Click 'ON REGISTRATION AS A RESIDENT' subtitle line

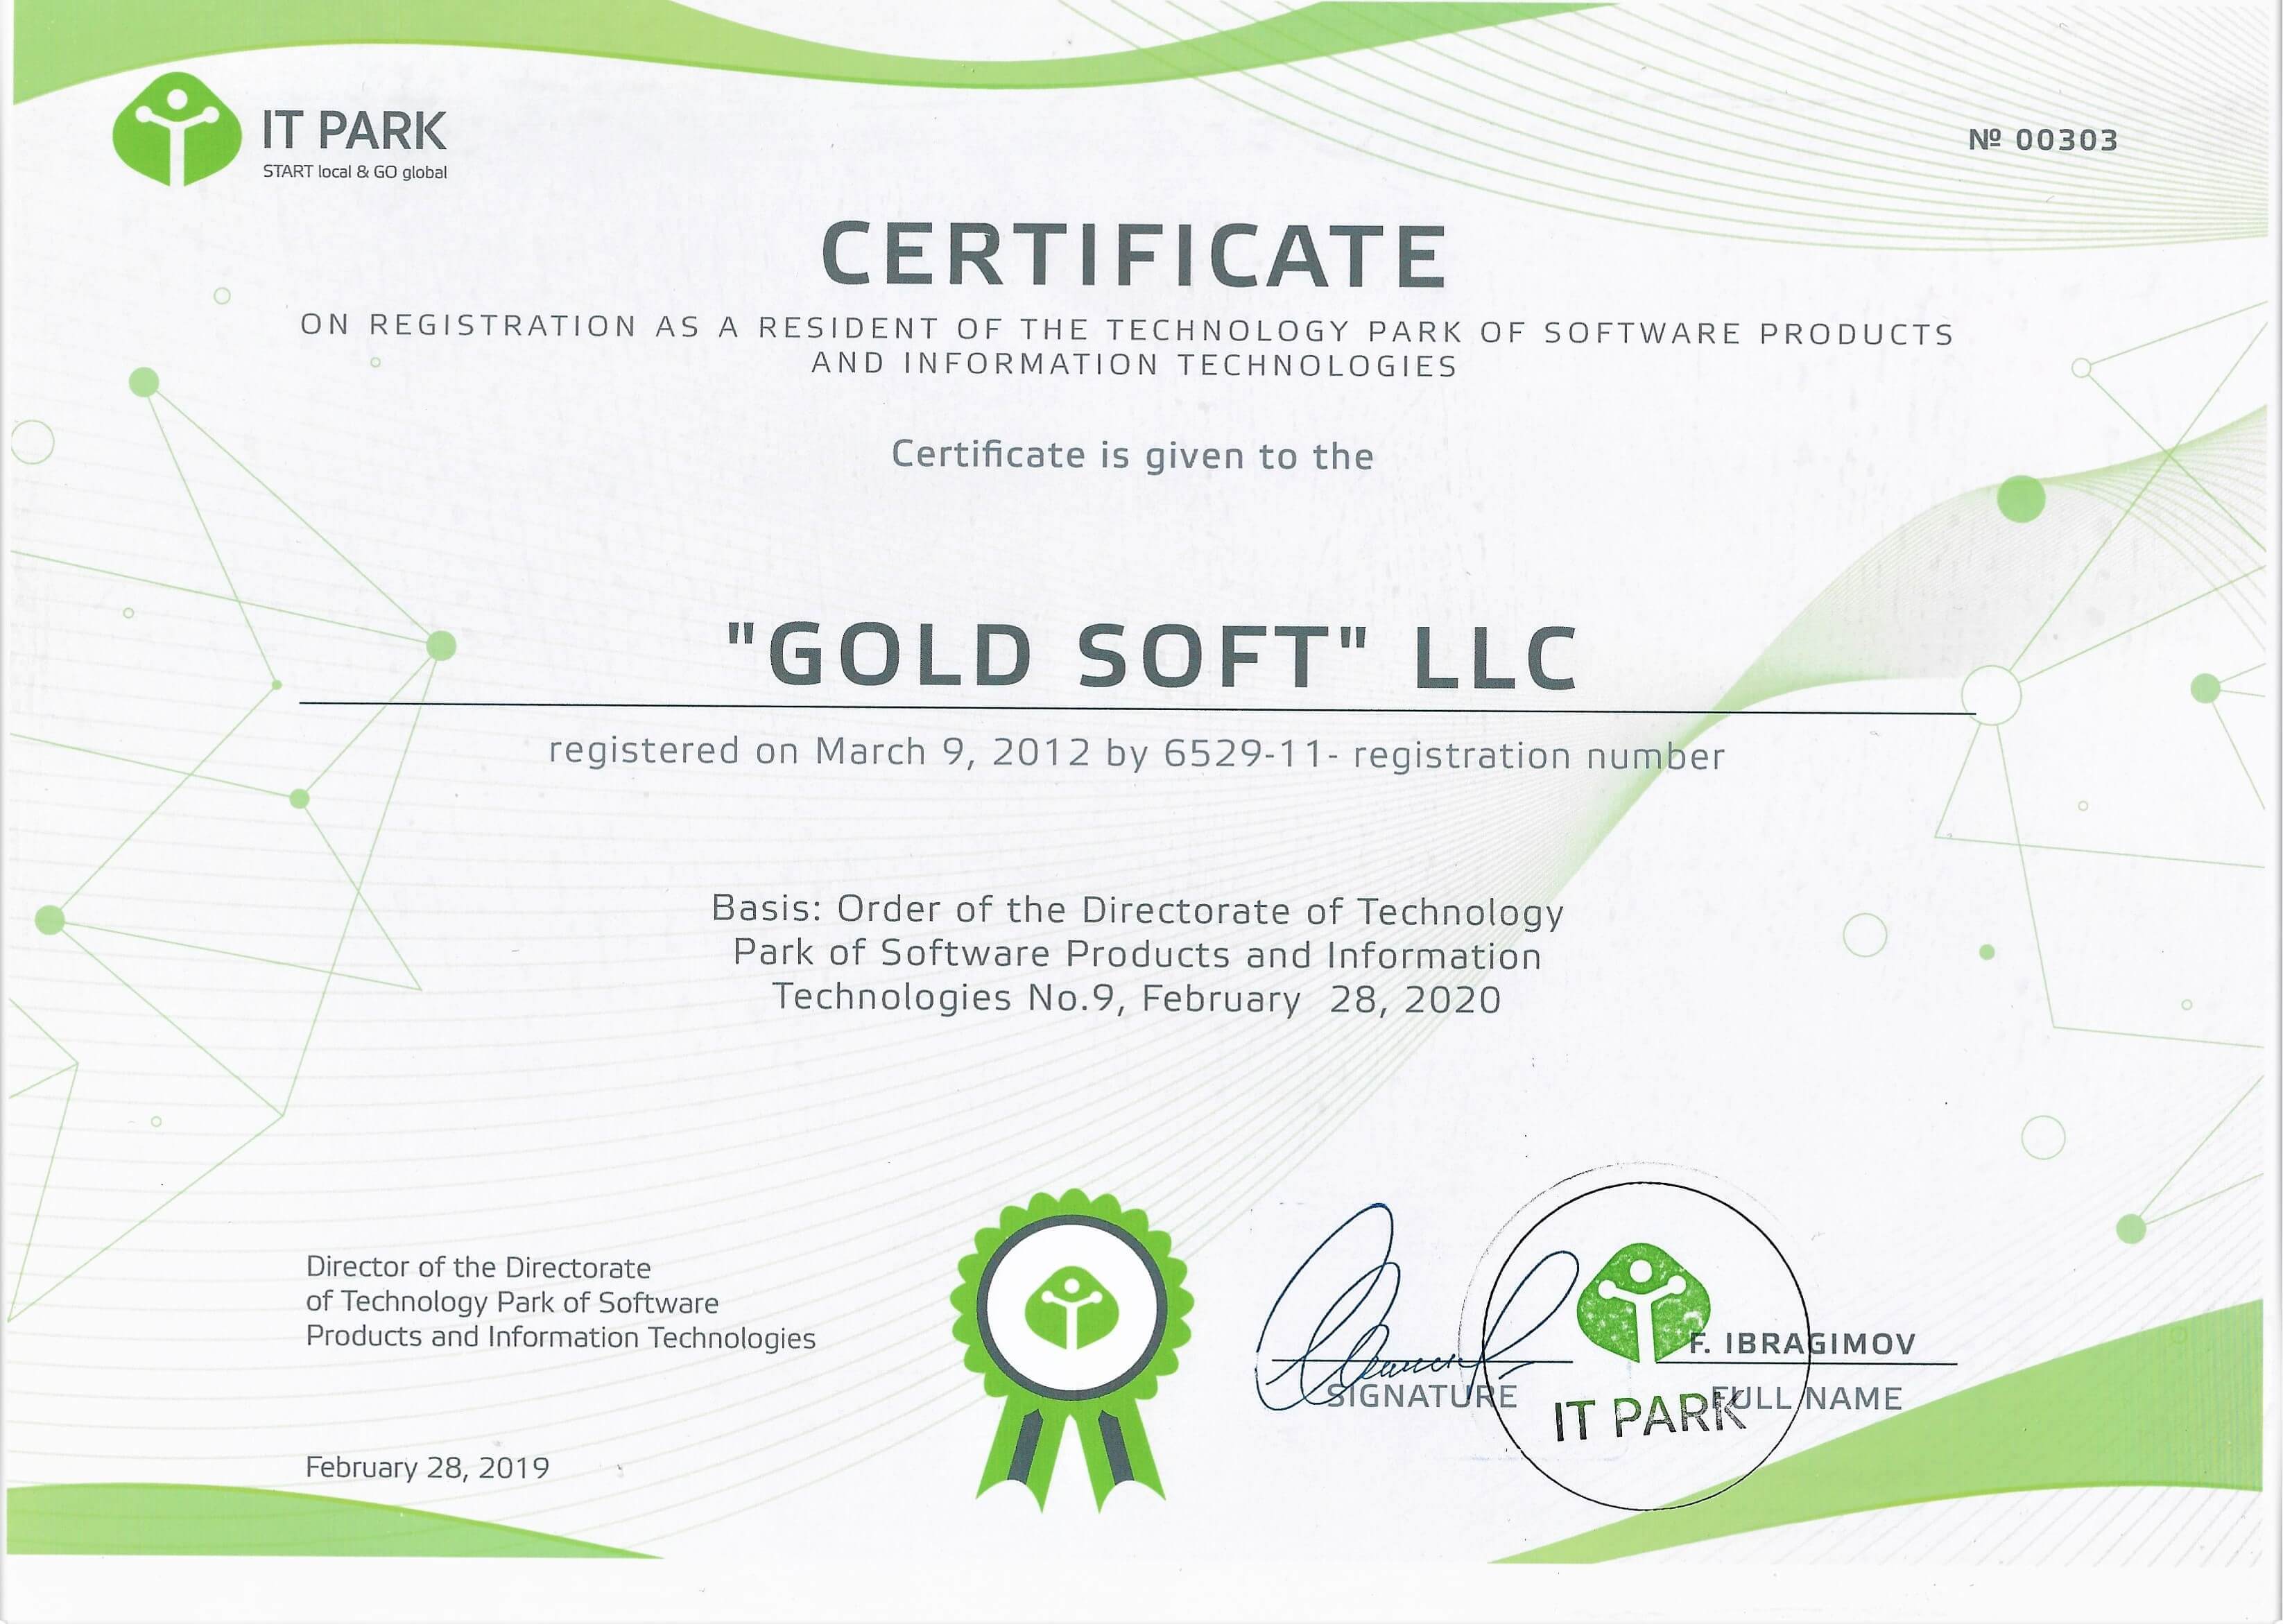(x=1127, y=329)
